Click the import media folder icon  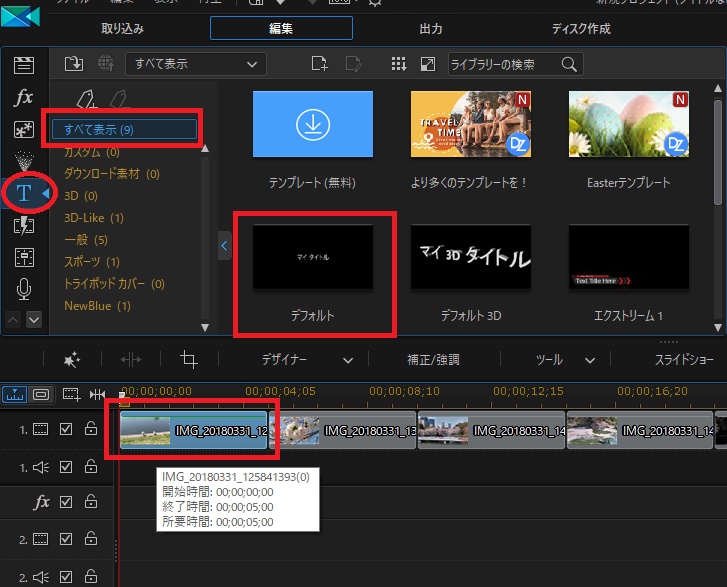coord(74,64)
